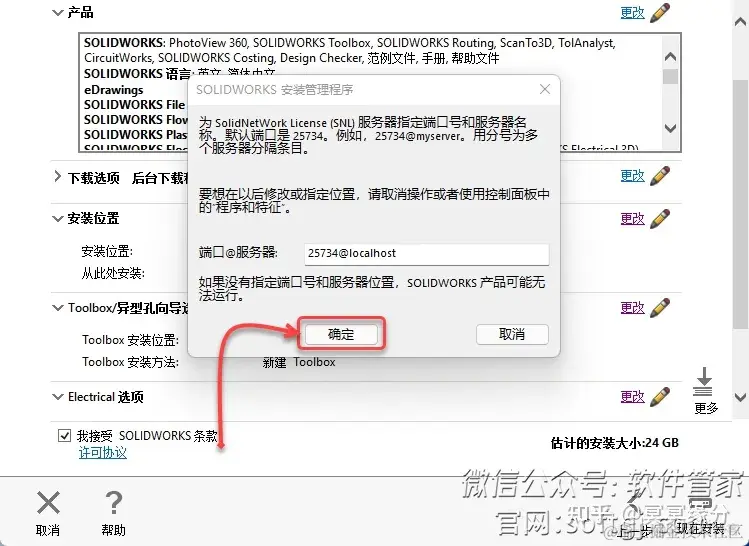Click the pencil icon in Toolbox/异型孔向导 row
This screenshot has width=749, height=546.
[x=660, y=308]
